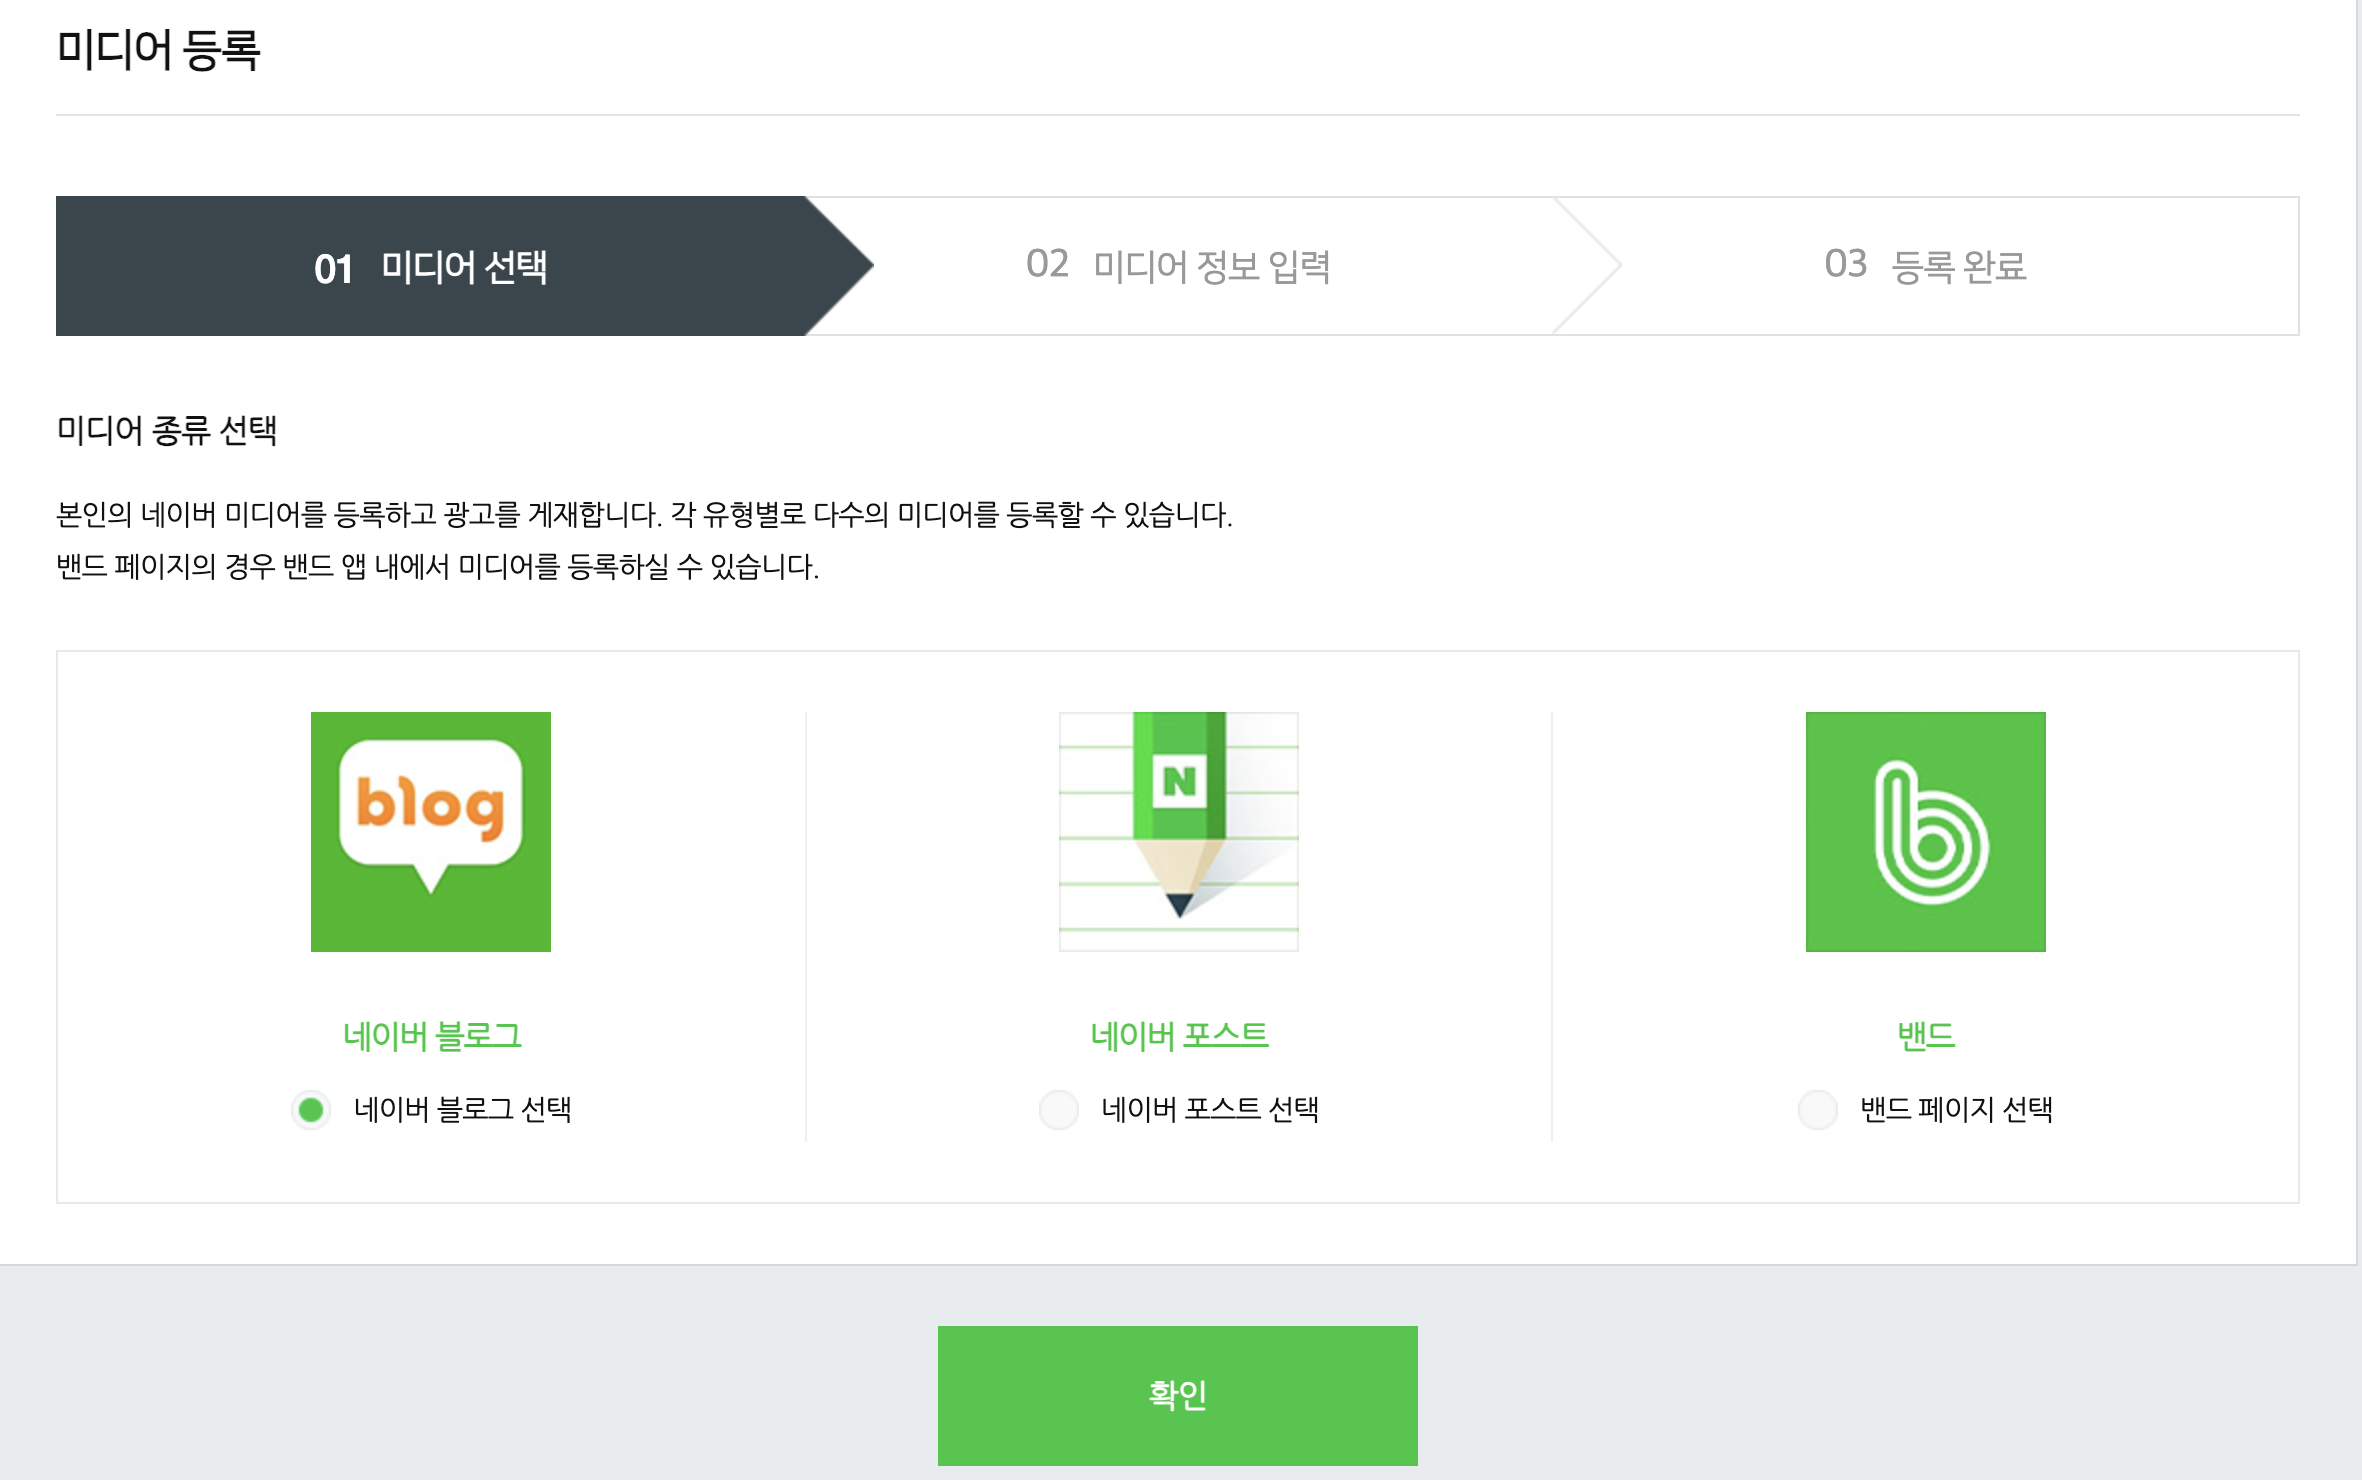Click the 네이버 포스트 green title link
Viewport: 2362px width, 1480px height.
click(1179, 1035)
